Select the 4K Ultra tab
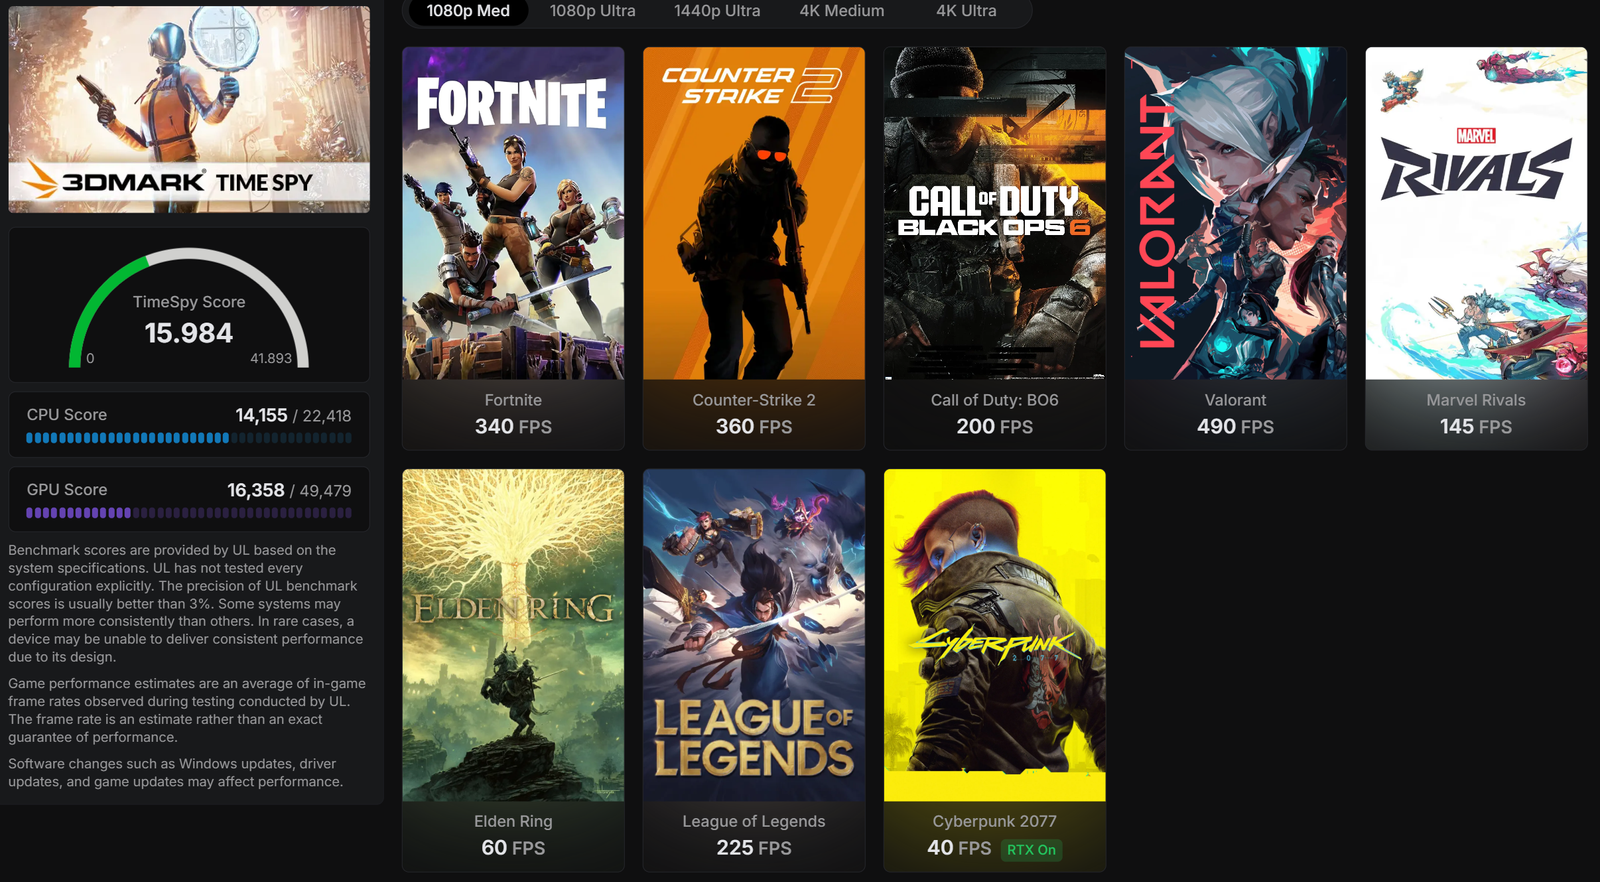The width and height of the screenshot is (1600, 882). click(x=966, y=11)
